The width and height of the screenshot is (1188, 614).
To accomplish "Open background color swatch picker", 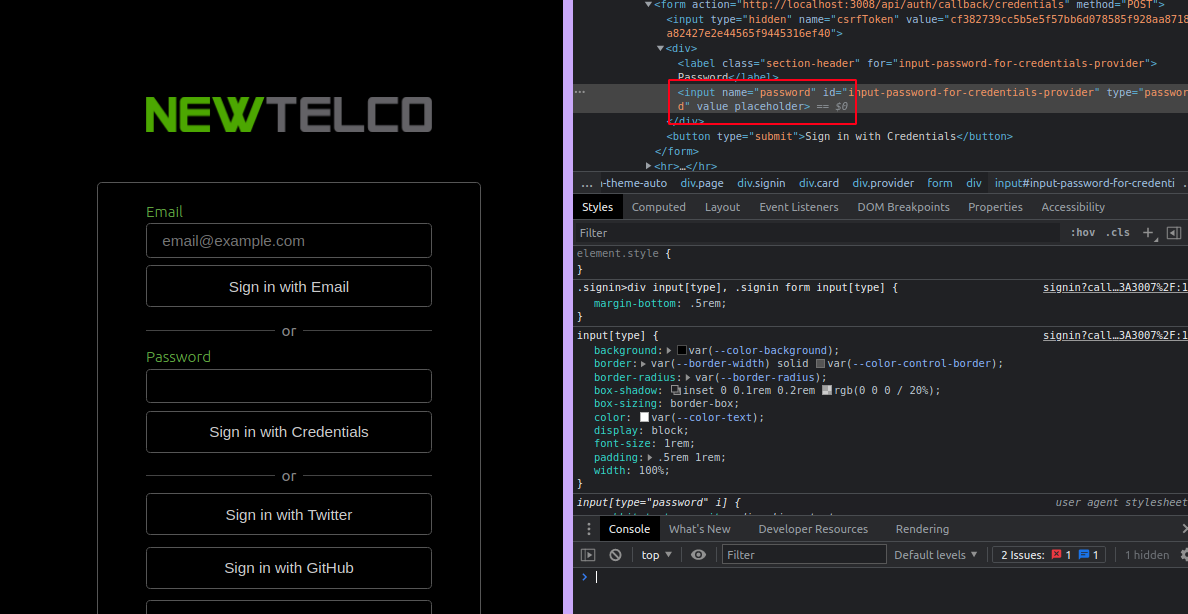I will 682,351.
